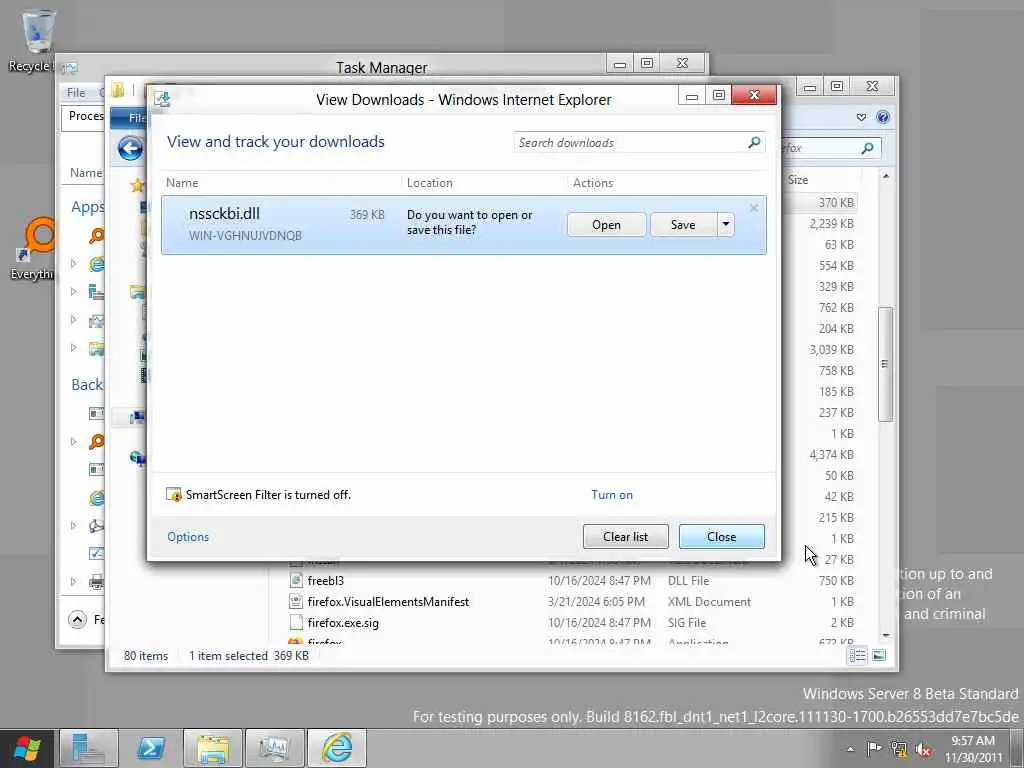Image resolution: width=1024 pixels, height=768 pixels.
Task: Open the Explorer Help icon
Action: (x=883, y=118)
